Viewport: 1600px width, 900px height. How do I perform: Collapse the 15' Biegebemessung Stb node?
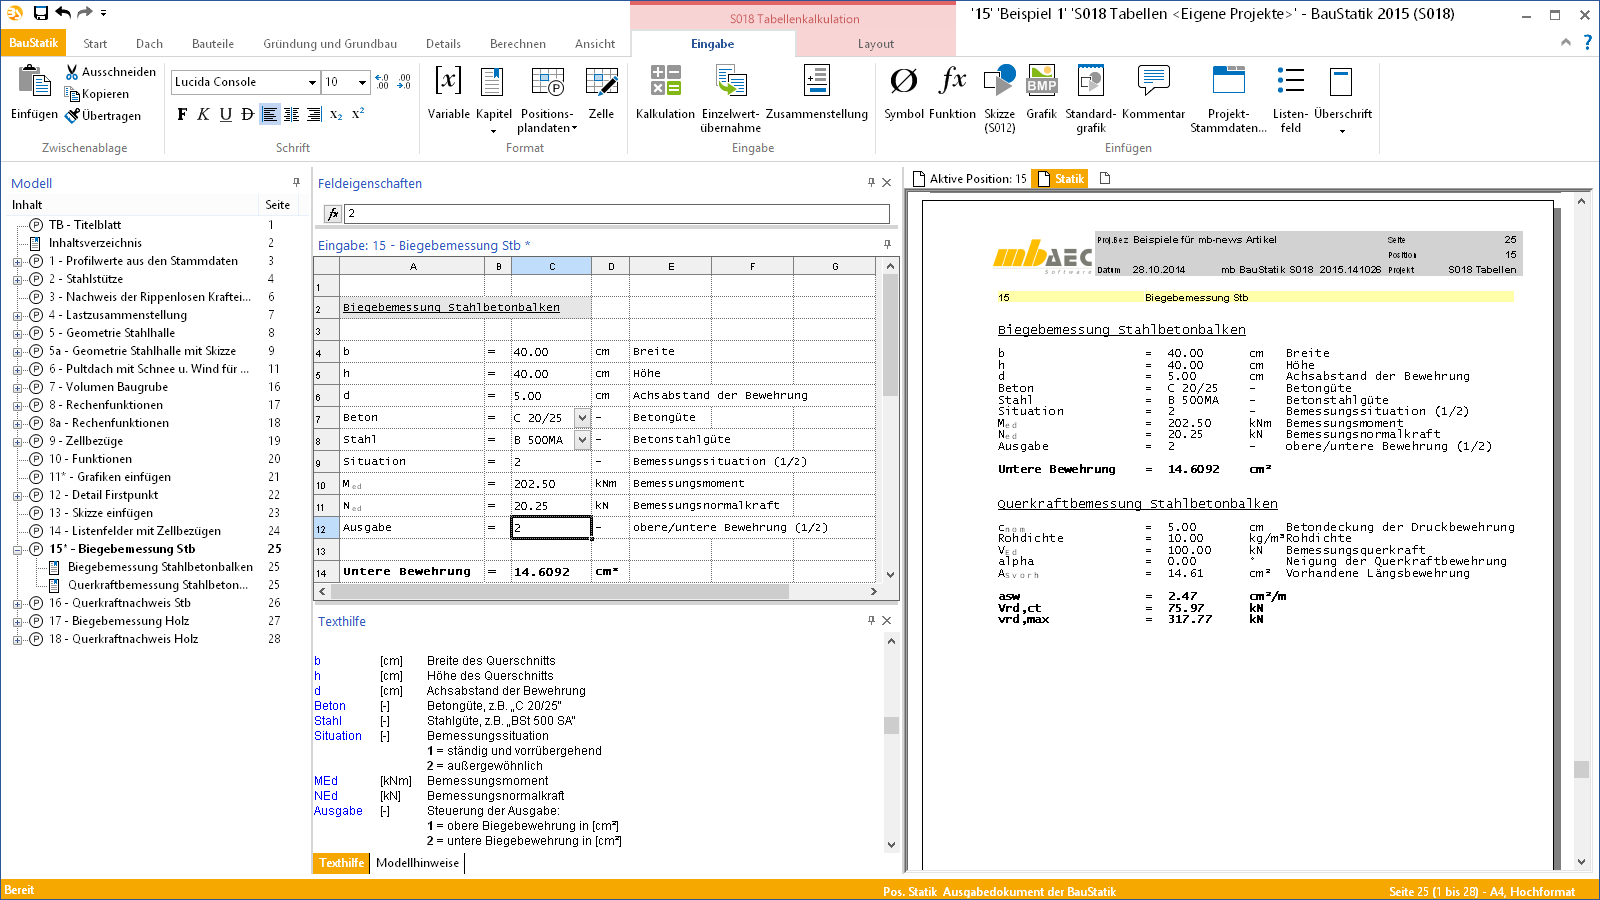17,550
